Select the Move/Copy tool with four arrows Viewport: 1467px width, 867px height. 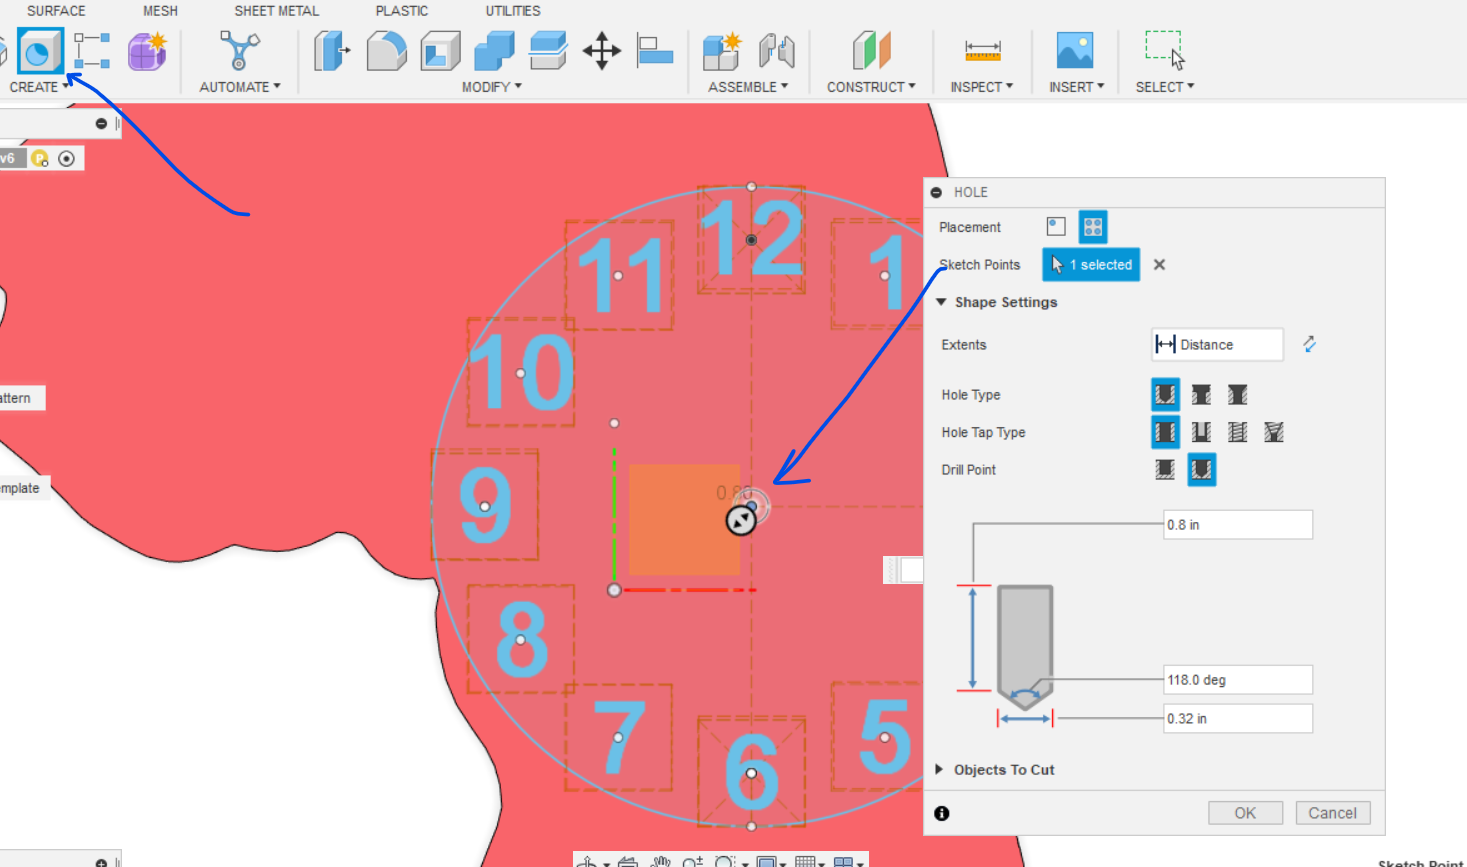602,51
